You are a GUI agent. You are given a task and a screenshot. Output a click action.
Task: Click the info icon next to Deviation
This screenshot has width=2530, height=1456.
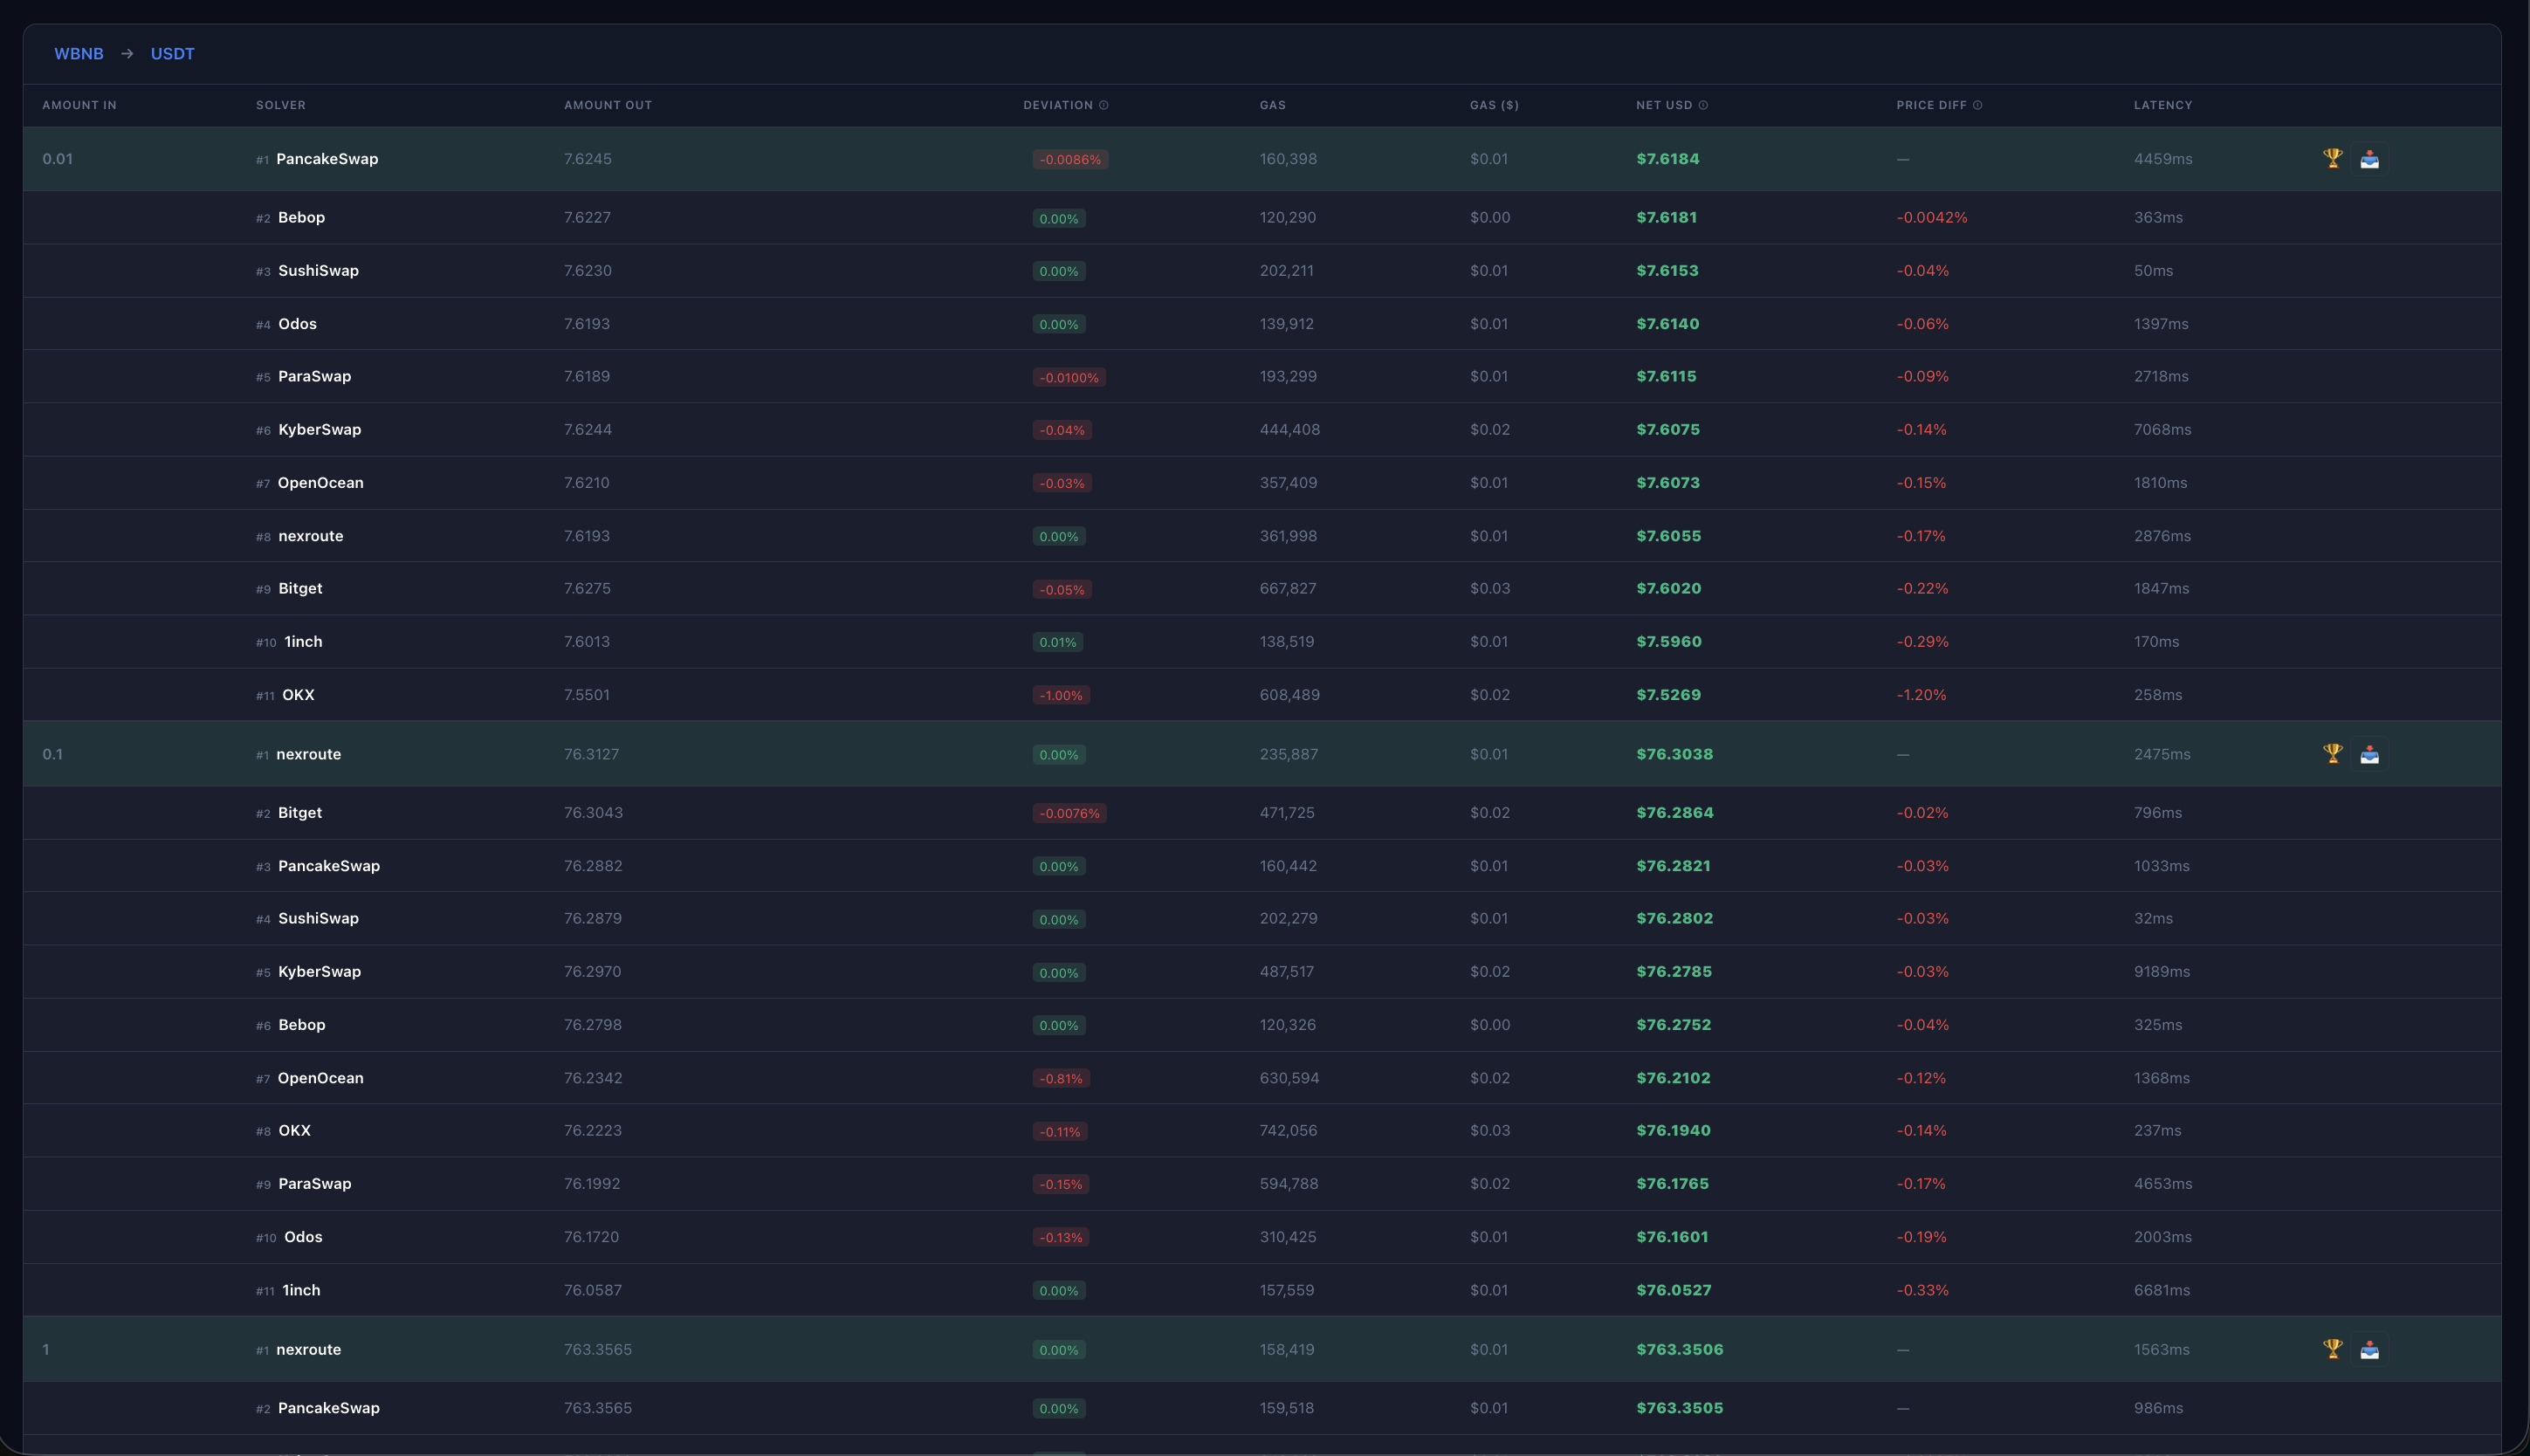1104,105
